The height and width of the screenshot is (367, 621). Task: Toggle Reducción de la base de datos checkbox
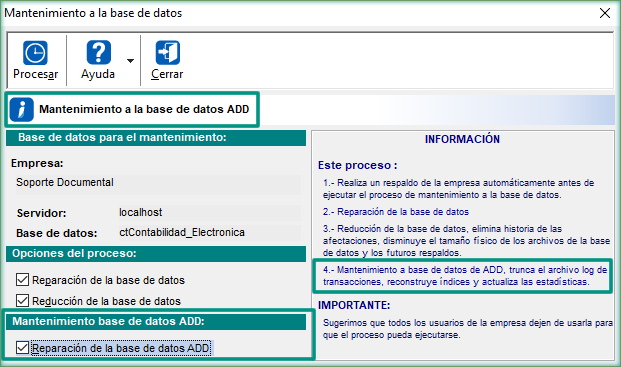23,300
